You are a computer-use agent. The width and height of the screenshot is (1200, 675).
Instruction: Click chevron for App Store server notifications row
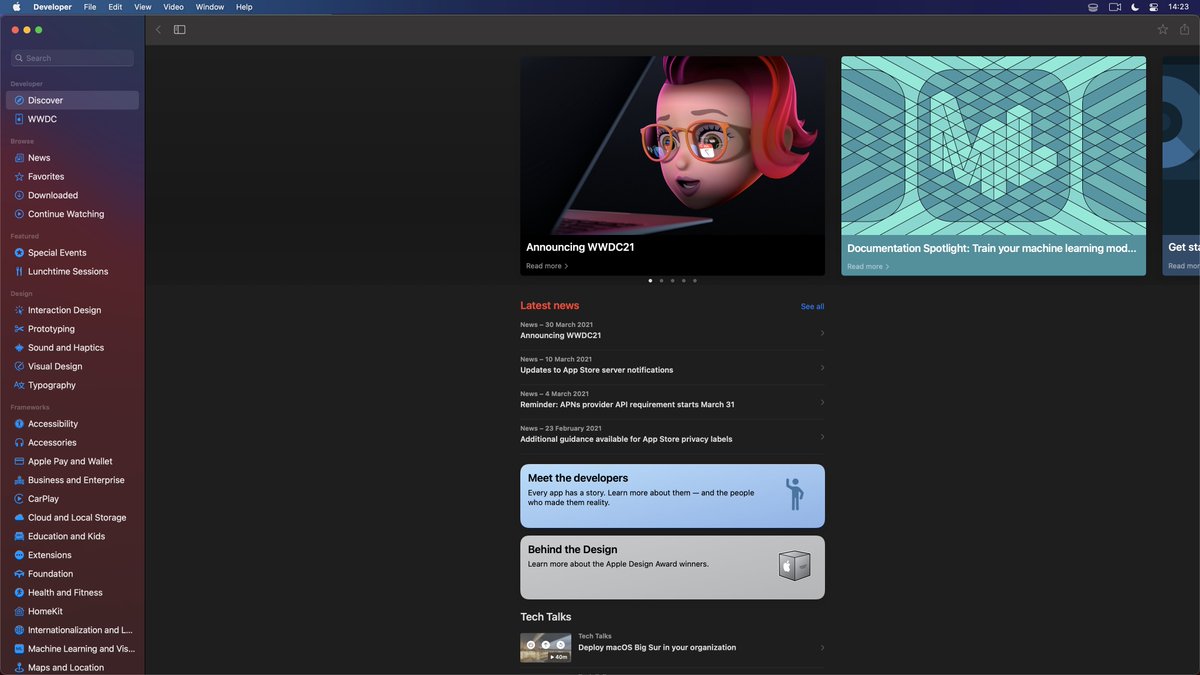point(822,367)
